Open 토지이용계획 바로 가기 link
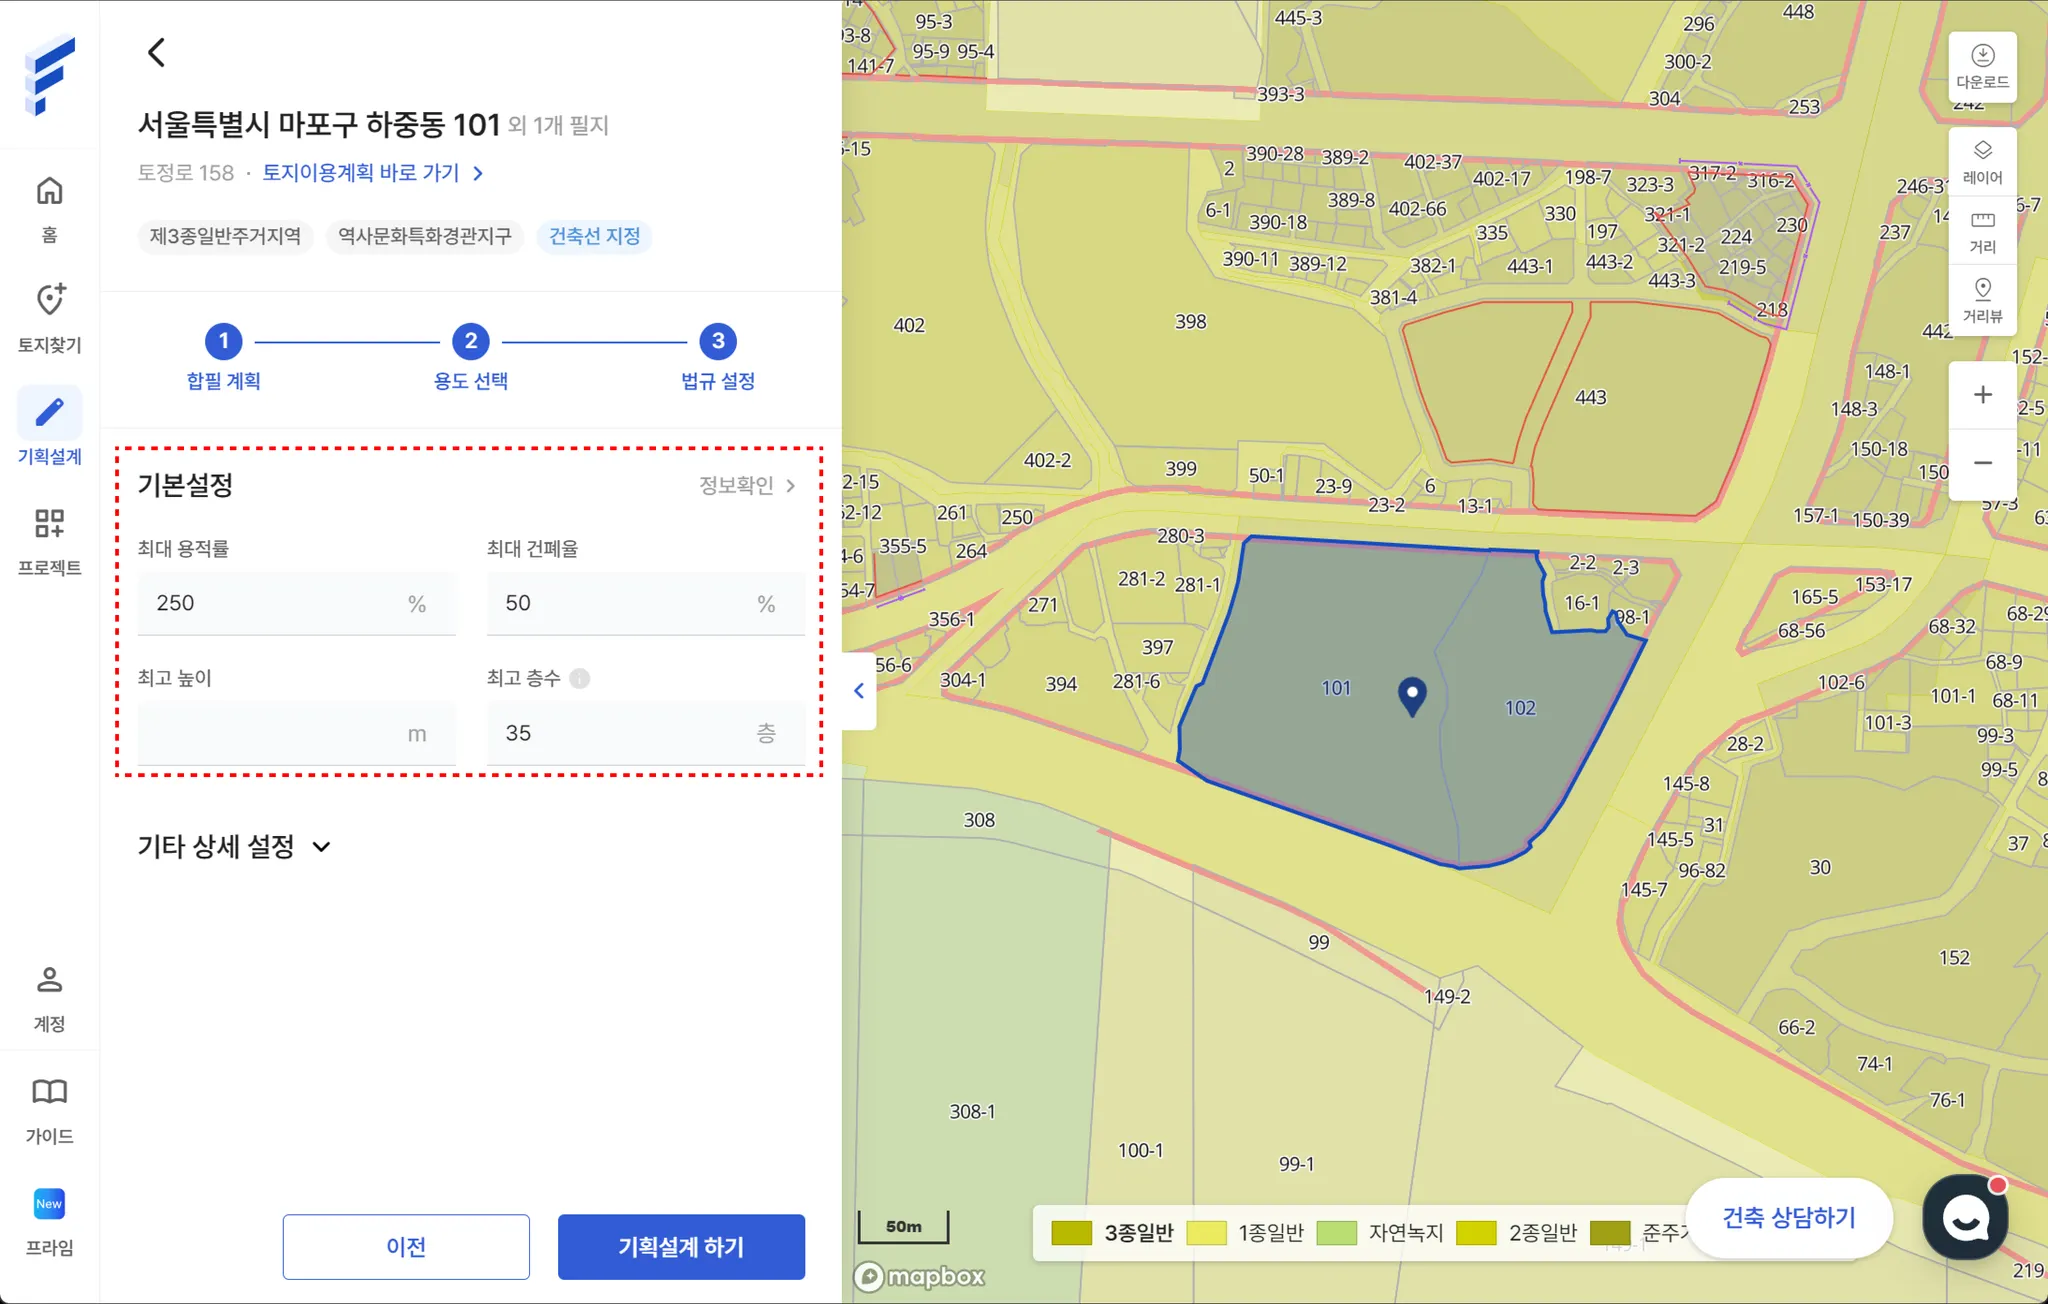This screenshot has width=2048, height=1304. 372,173
